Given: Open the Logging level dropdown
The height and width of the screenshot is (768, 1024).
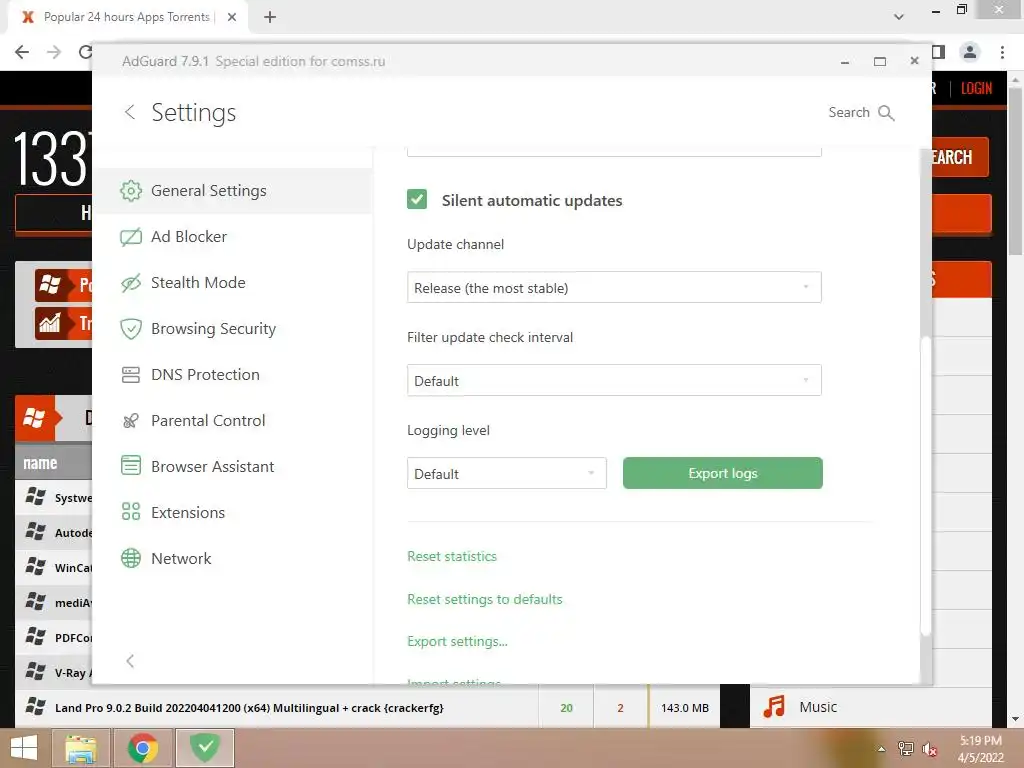Looking at the screenshot, I should coord(507,473).
